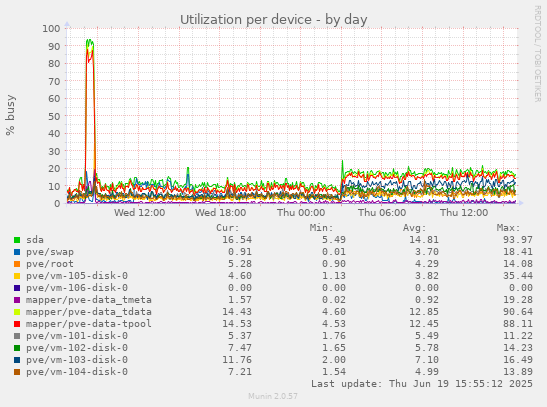Select the pve/vm-102-disk-0 label
Image resolution: width=547 pixels, height=407 pixels.
click(77, 348)
